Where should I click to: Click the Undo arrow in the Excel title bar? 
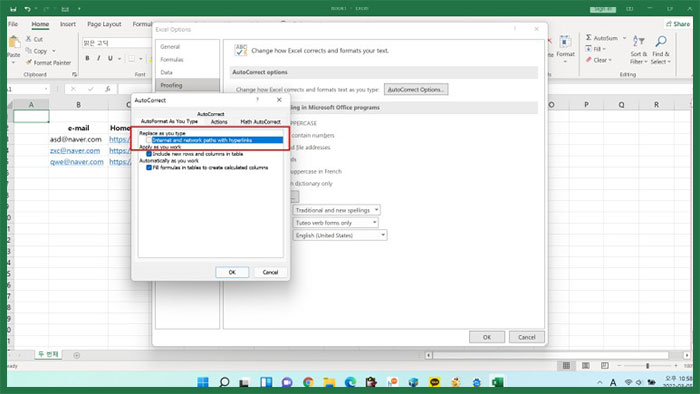pyautogui.click(x=28, y=9)
